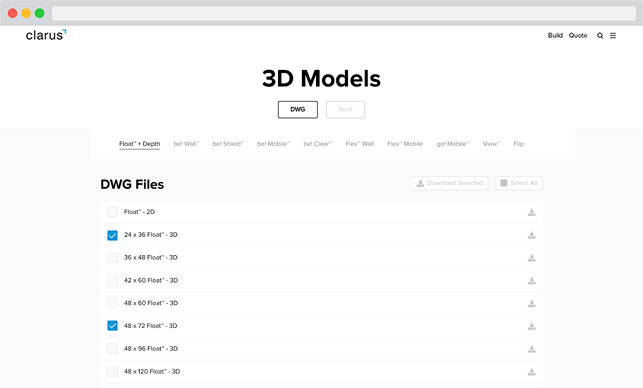Check the 48 x 96 Float 3D checkbox
643x388 pixels.
tap(112, 349)
